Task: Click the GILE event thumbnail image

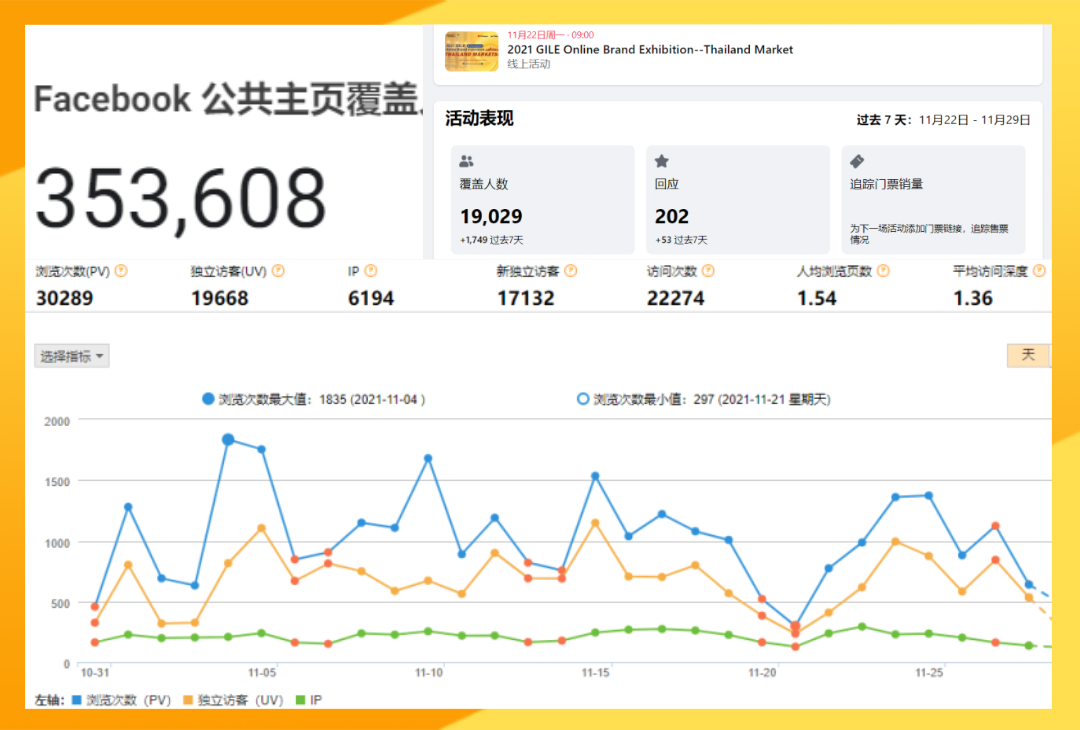Action: pos(471,51)
